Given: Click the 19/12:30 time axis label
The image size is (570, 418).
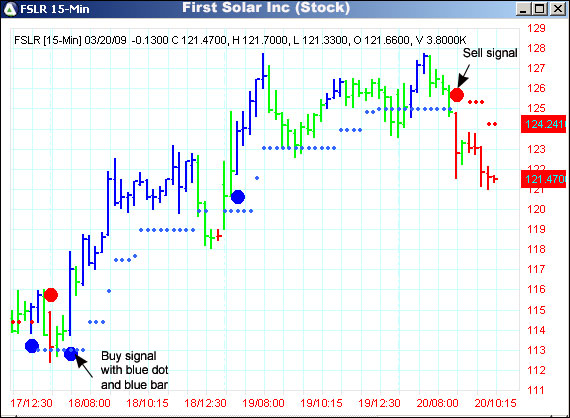Looking at the screenshot, I should (379, 403).
